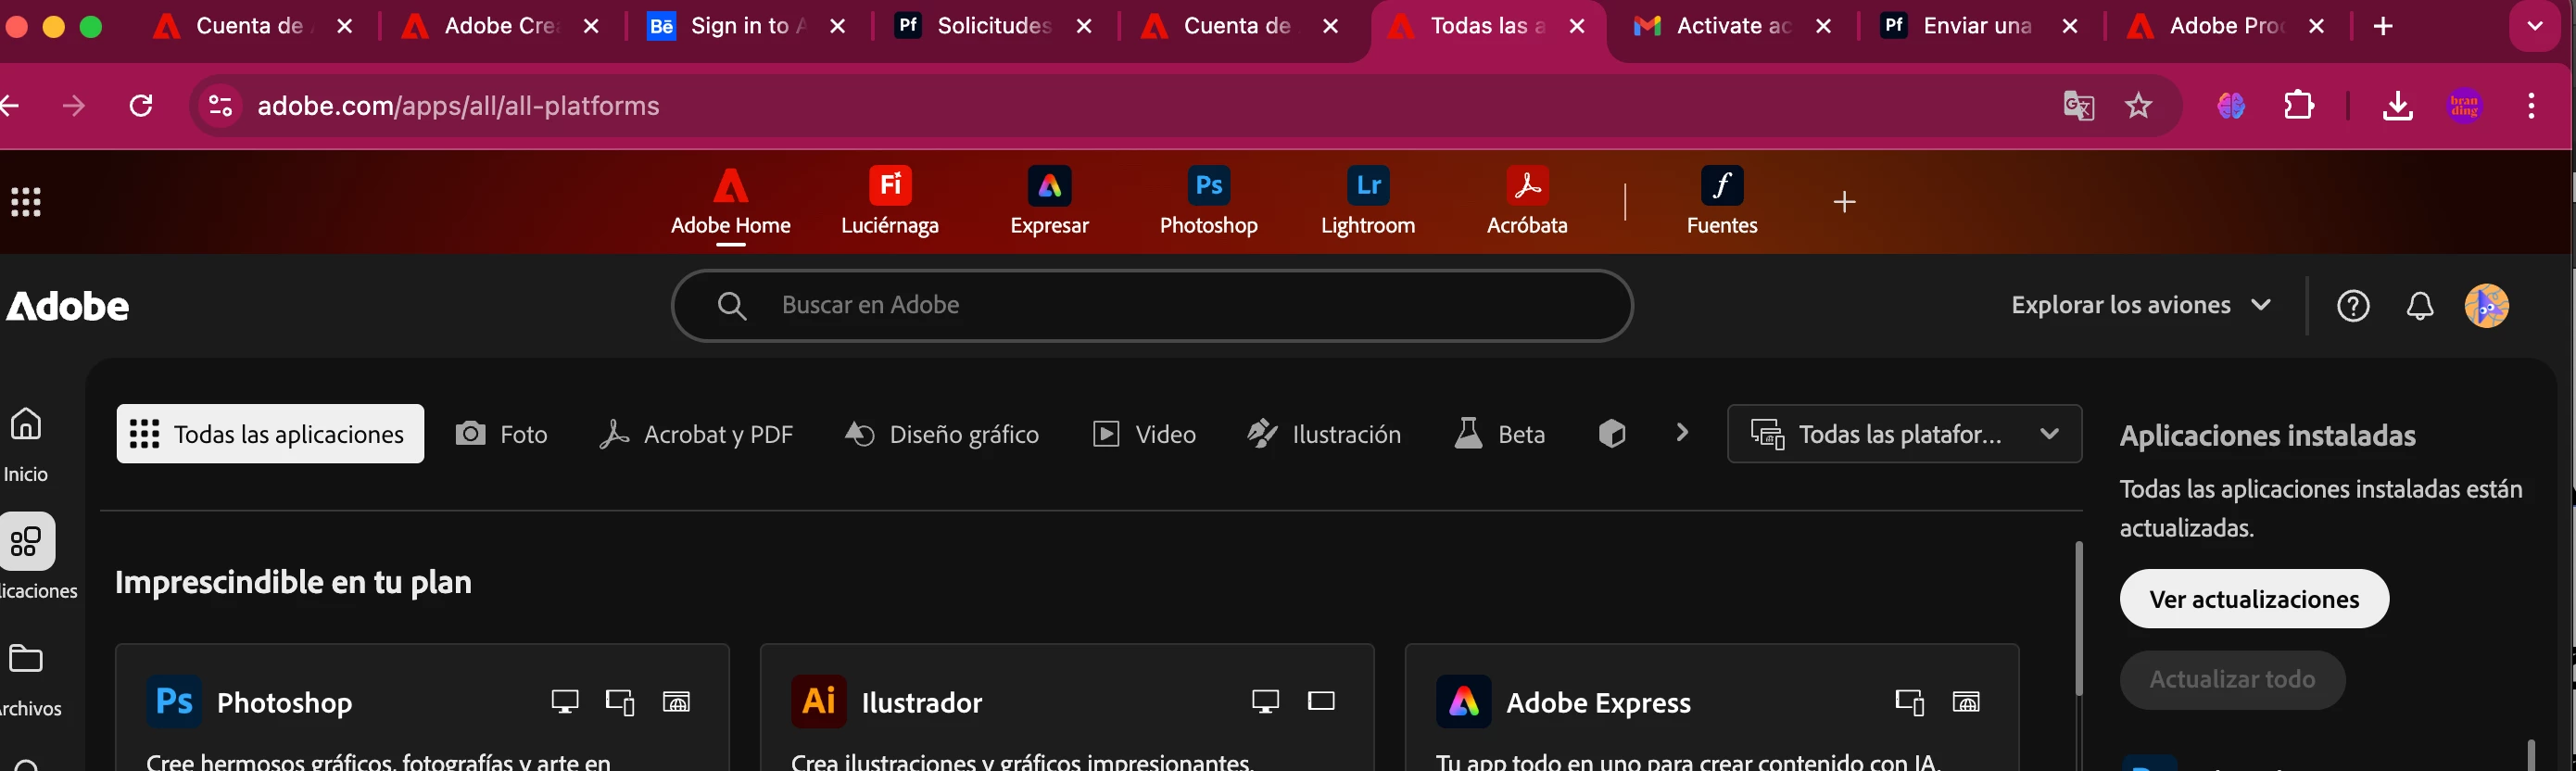Open Expresar app shortcut

pos(1049,202)
